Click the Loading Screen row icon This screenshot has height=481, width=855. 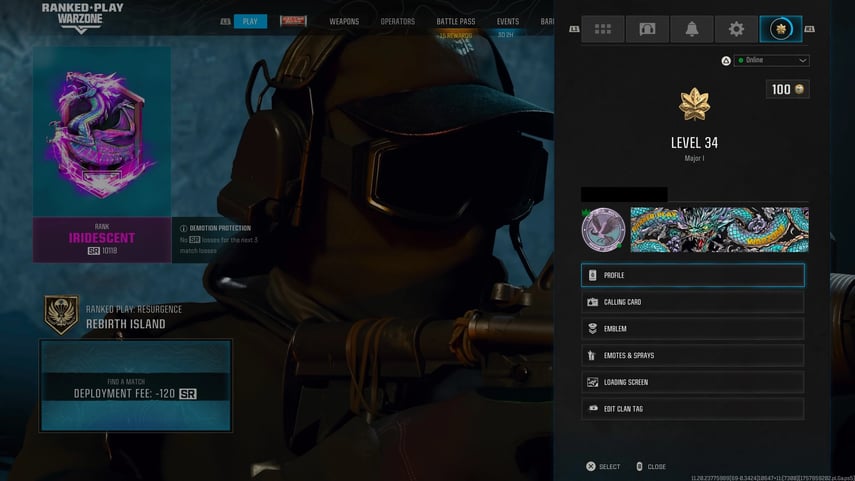[593, 382]
